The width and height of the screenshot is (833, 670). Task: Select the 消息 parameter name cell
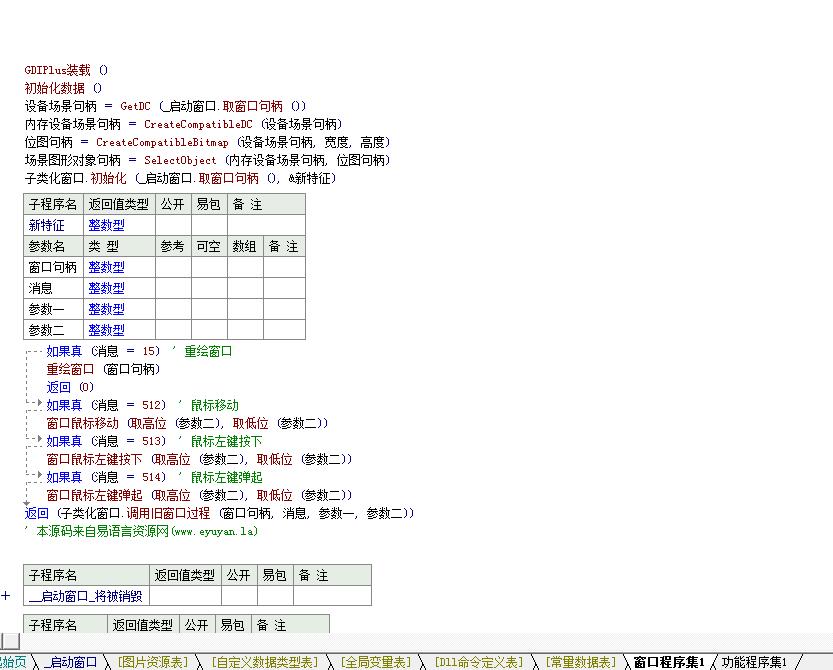(54, 288)
